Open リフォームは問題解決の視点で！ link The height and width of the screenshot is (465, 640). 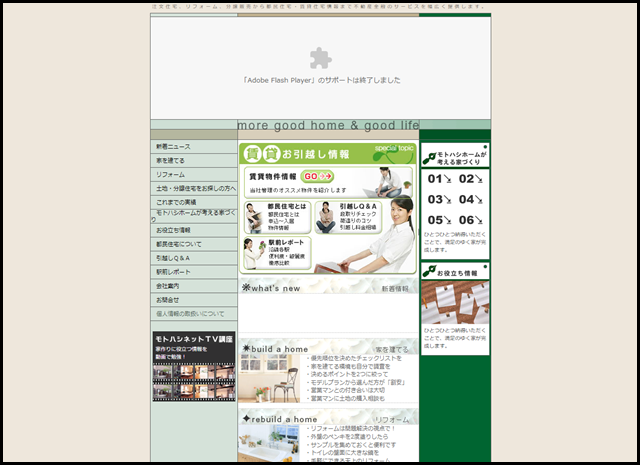pos(352,428)
